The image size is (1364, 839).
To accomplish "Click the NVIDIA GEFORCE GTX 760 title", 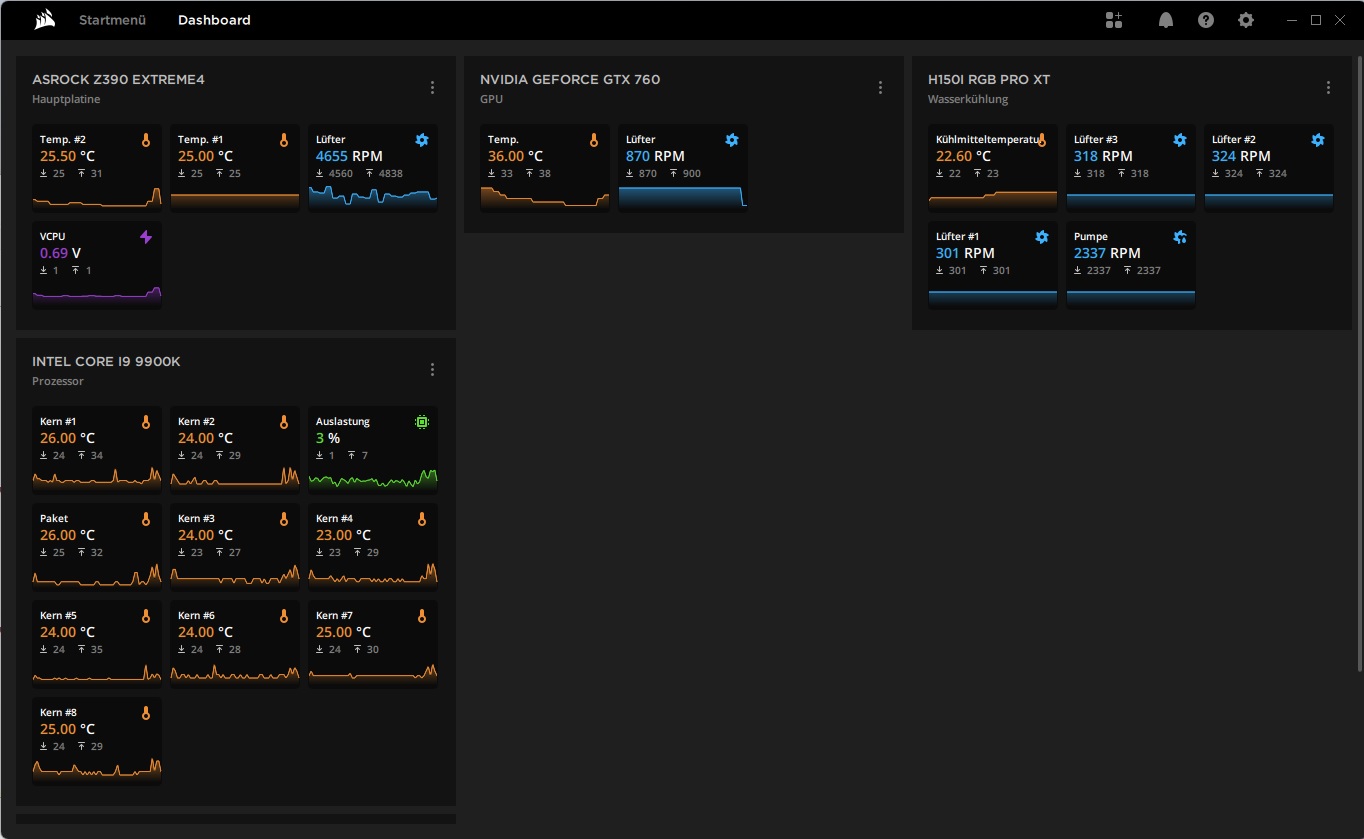I will pos(570,80).
